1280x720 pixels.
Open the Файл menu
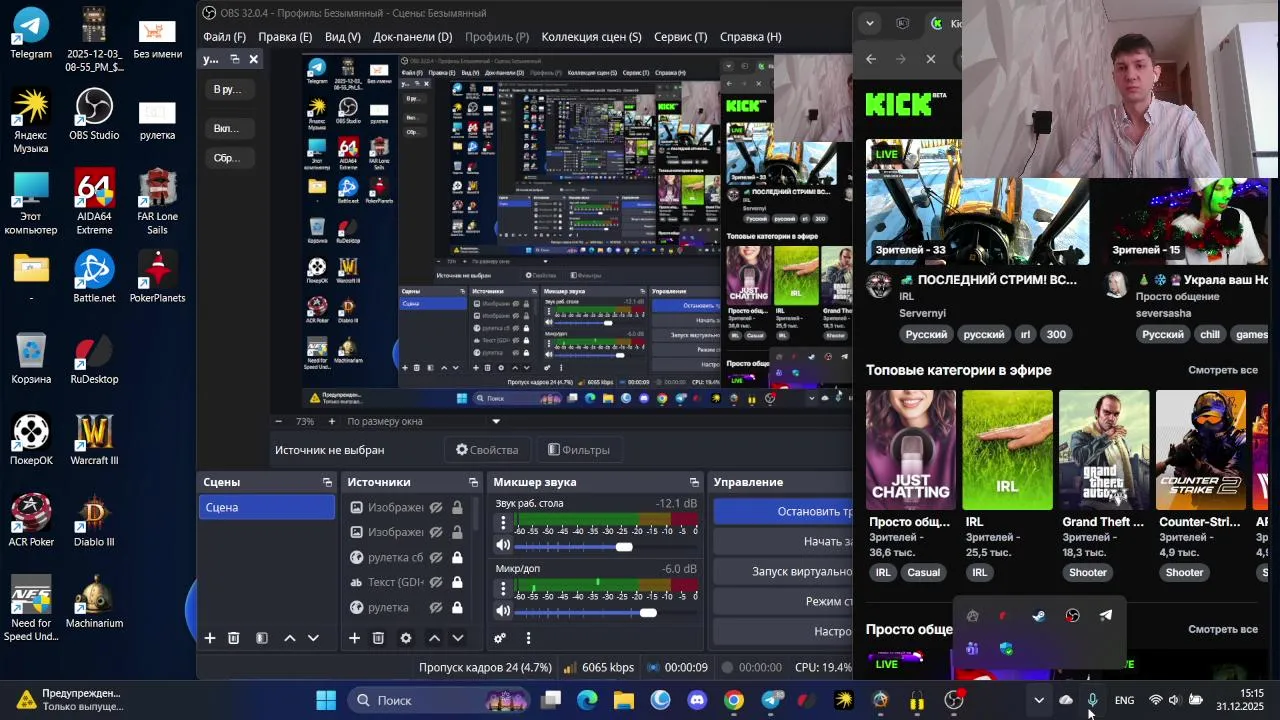point(224,37)
